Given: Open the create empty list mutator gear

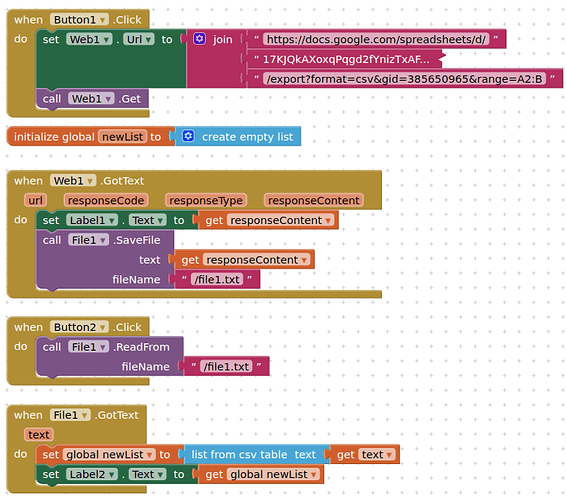Looking at the screenshot, I should tap(188, 136).
